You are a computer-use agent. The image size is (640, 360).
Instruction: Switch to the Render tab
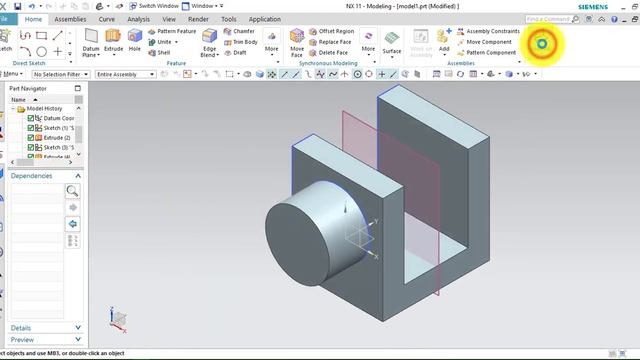click(x=198, y=19)
